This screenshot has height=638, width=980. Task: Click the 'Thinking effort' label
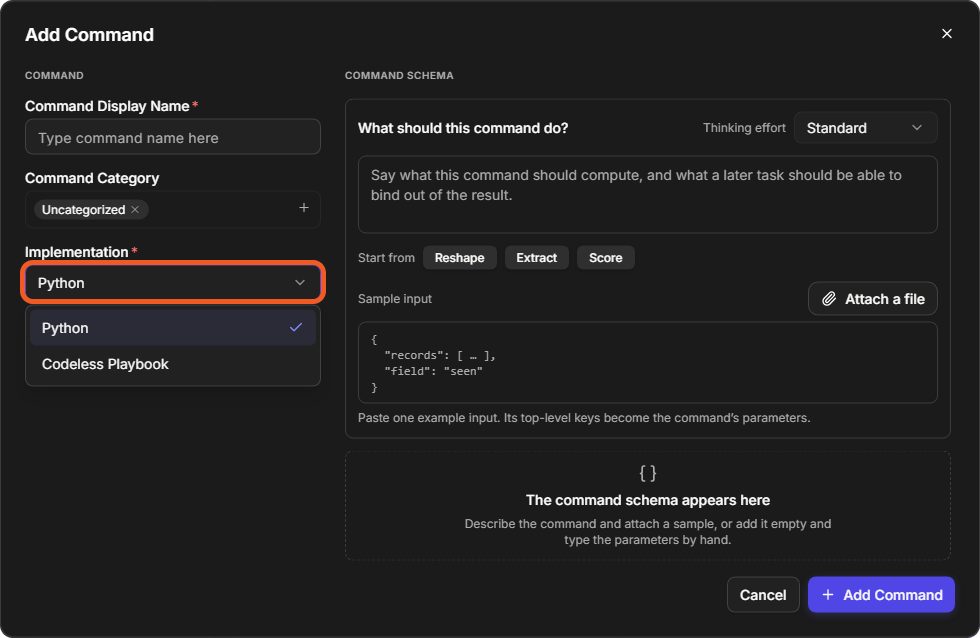pyautogui.click(x=744, y=127)
